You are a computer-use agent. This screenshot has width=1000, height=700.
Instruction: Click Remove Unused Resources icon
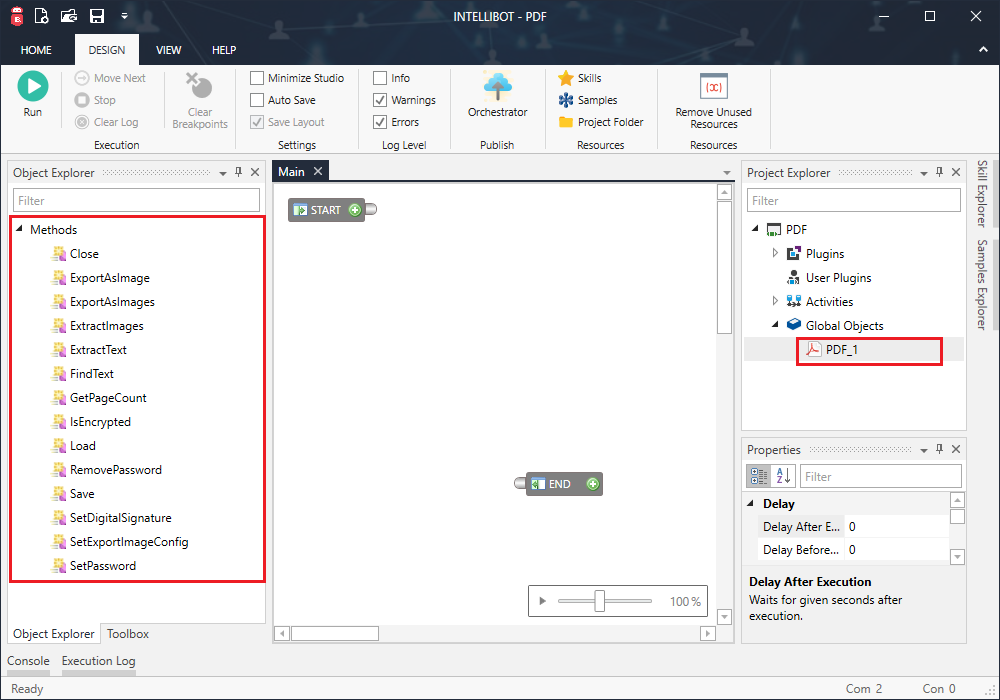[714, 86]
